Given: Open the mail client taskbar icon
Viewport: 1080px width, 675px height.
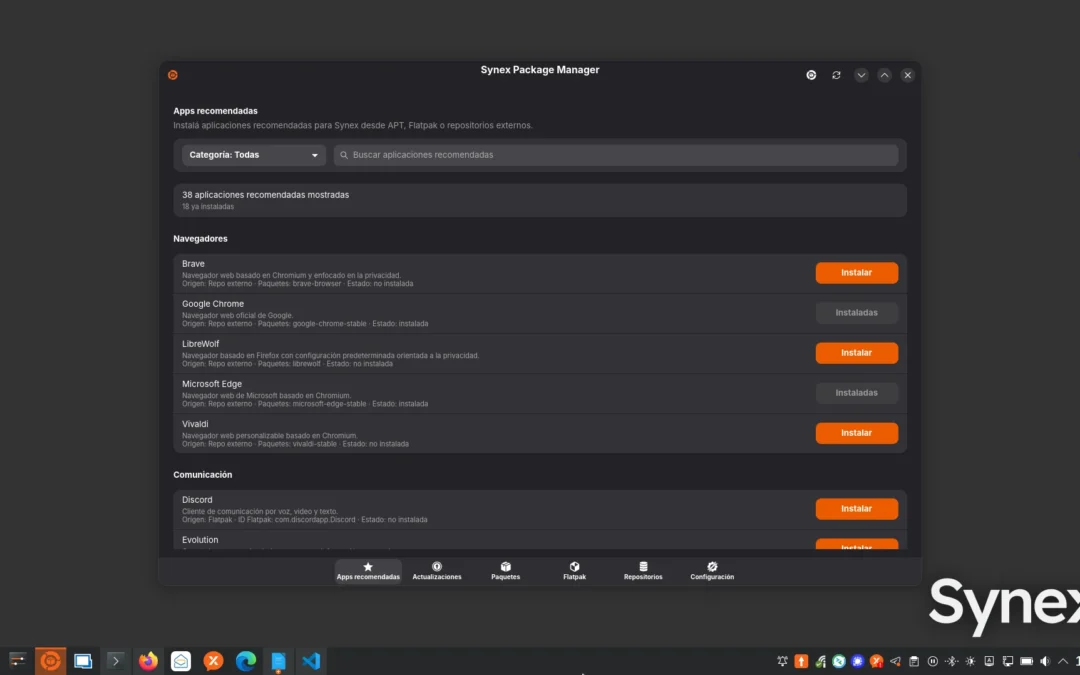Looking at the screenshot, I should point(180,661).
